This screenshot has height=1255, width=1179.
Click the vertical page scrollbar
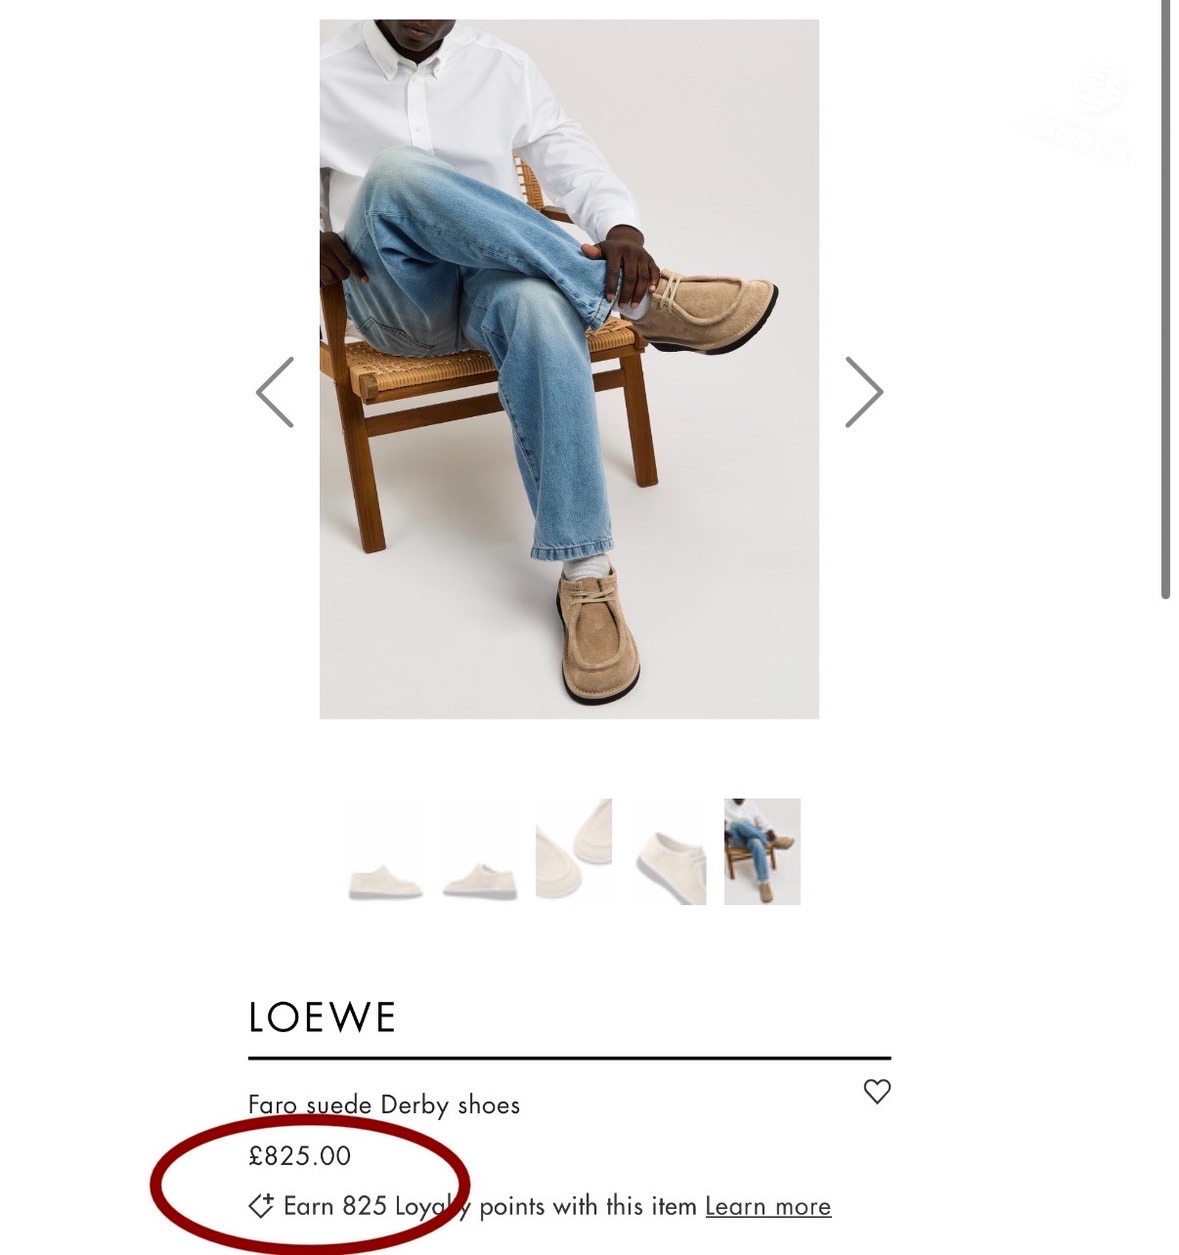1165,300
